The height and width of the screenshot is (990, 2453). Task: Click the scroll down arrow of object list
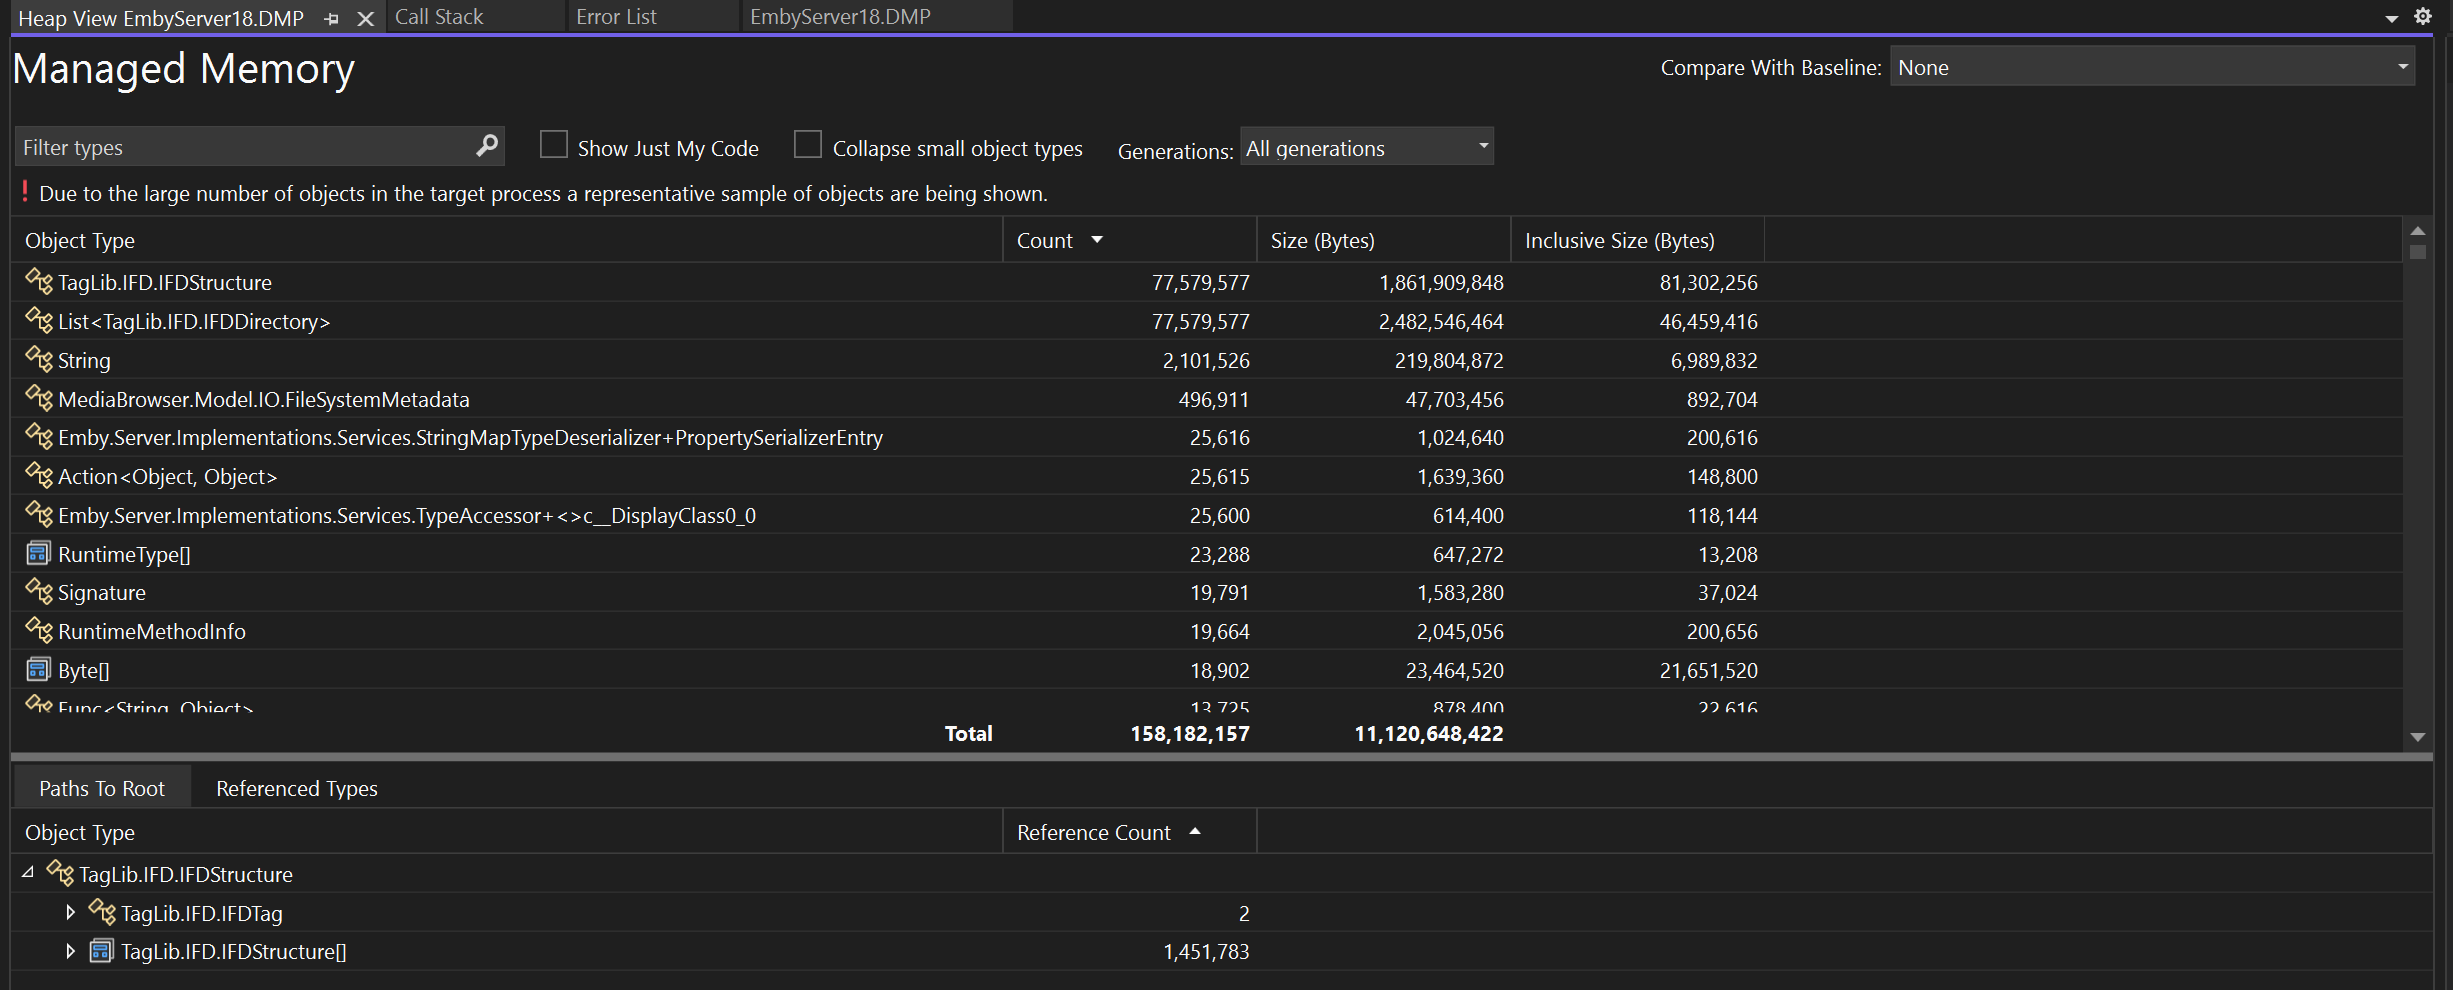click(2417, 737)
